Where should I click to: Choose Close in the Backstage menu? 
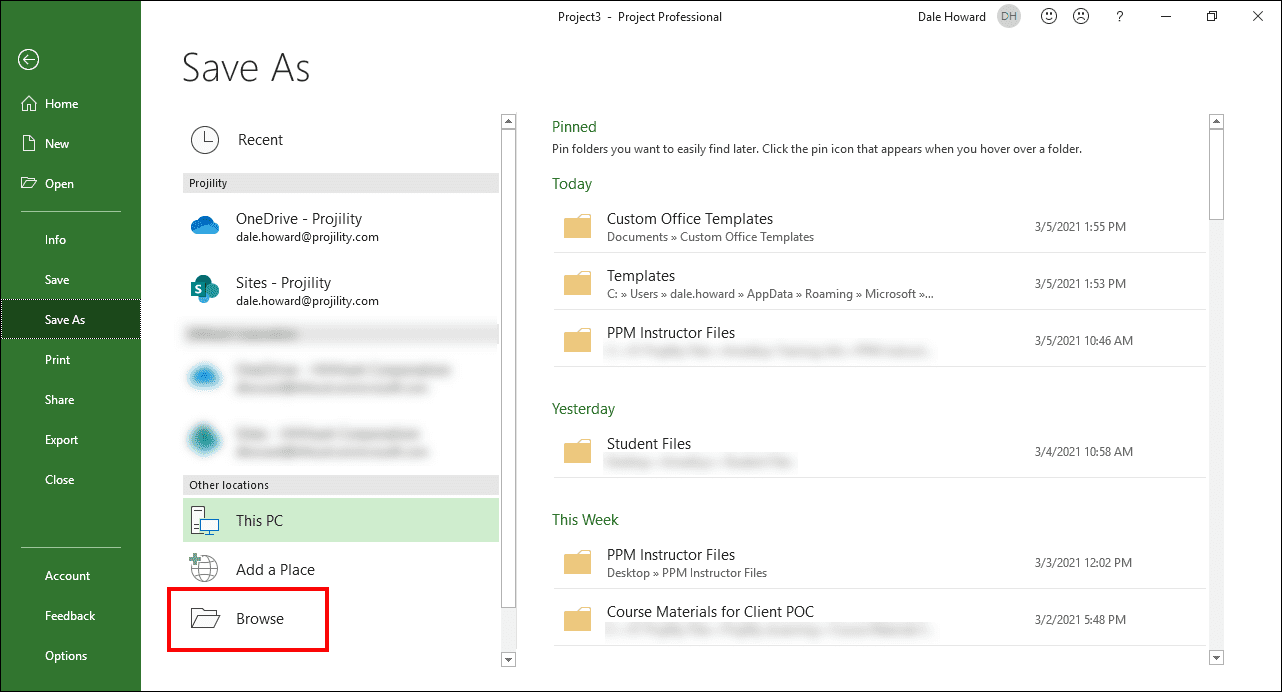70,480
